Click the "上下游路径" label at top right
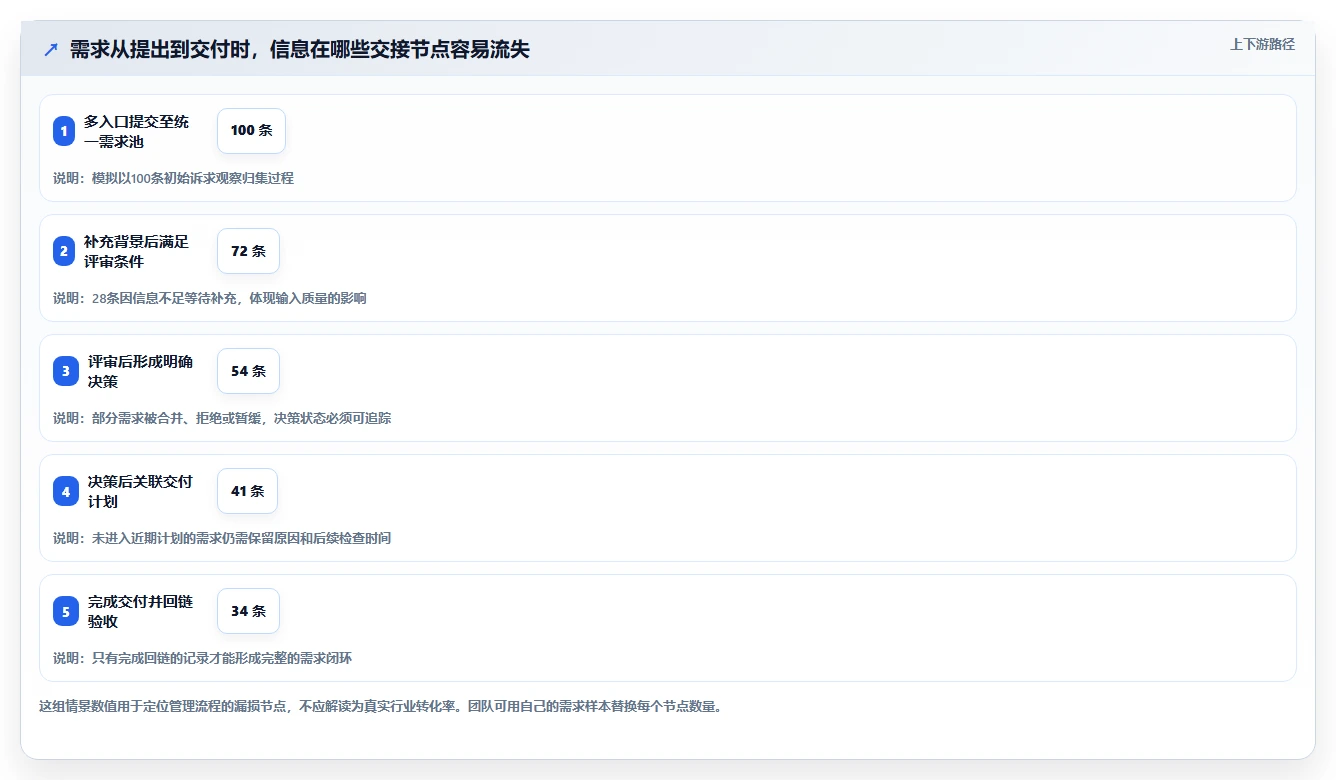 [x=1262, y=44]
